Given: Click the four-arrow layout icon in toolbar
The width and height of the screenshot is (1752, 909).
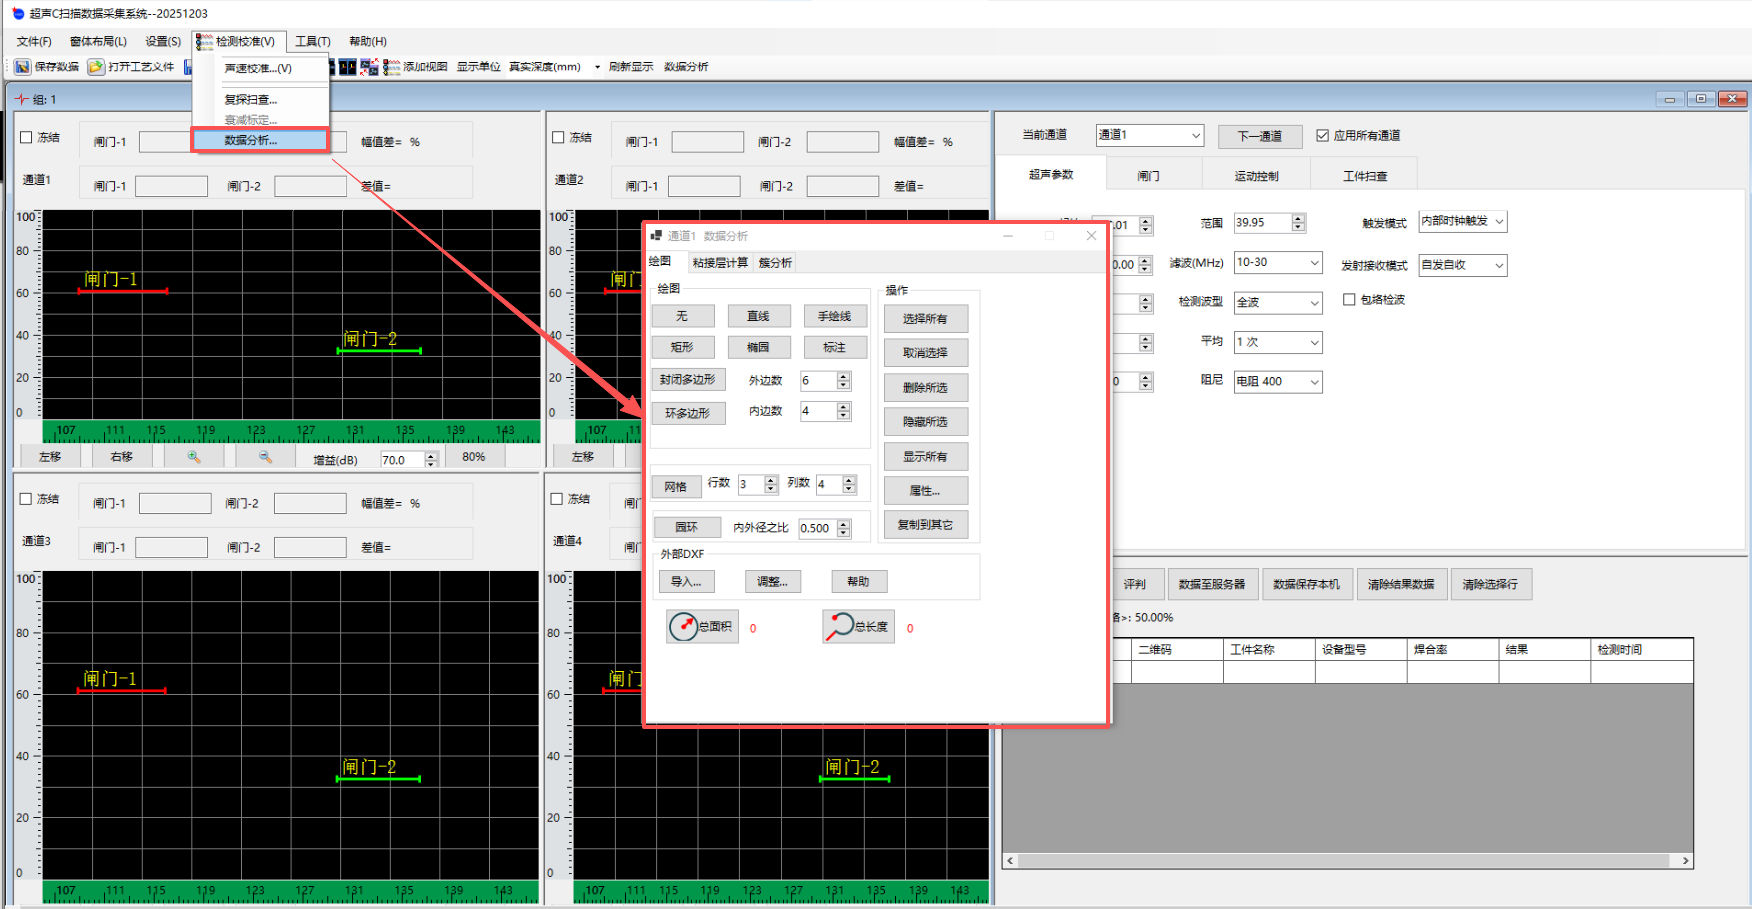Looking at the screenshot, I should (369, 67).
